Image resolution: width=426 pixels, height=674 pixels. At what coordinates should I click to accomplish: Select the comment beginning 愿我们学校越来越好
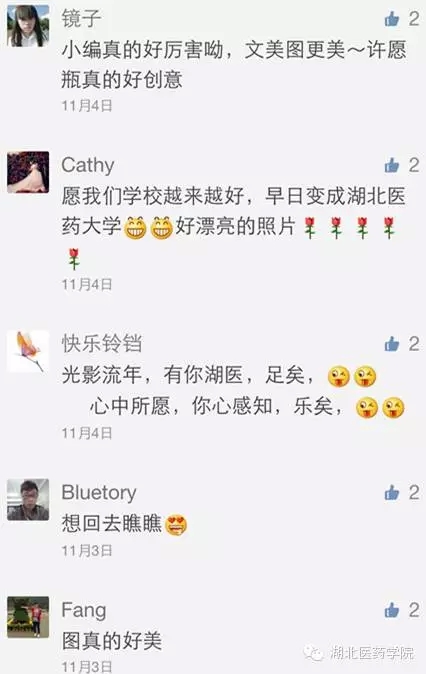pyautogui.click(x=233, y=226)
